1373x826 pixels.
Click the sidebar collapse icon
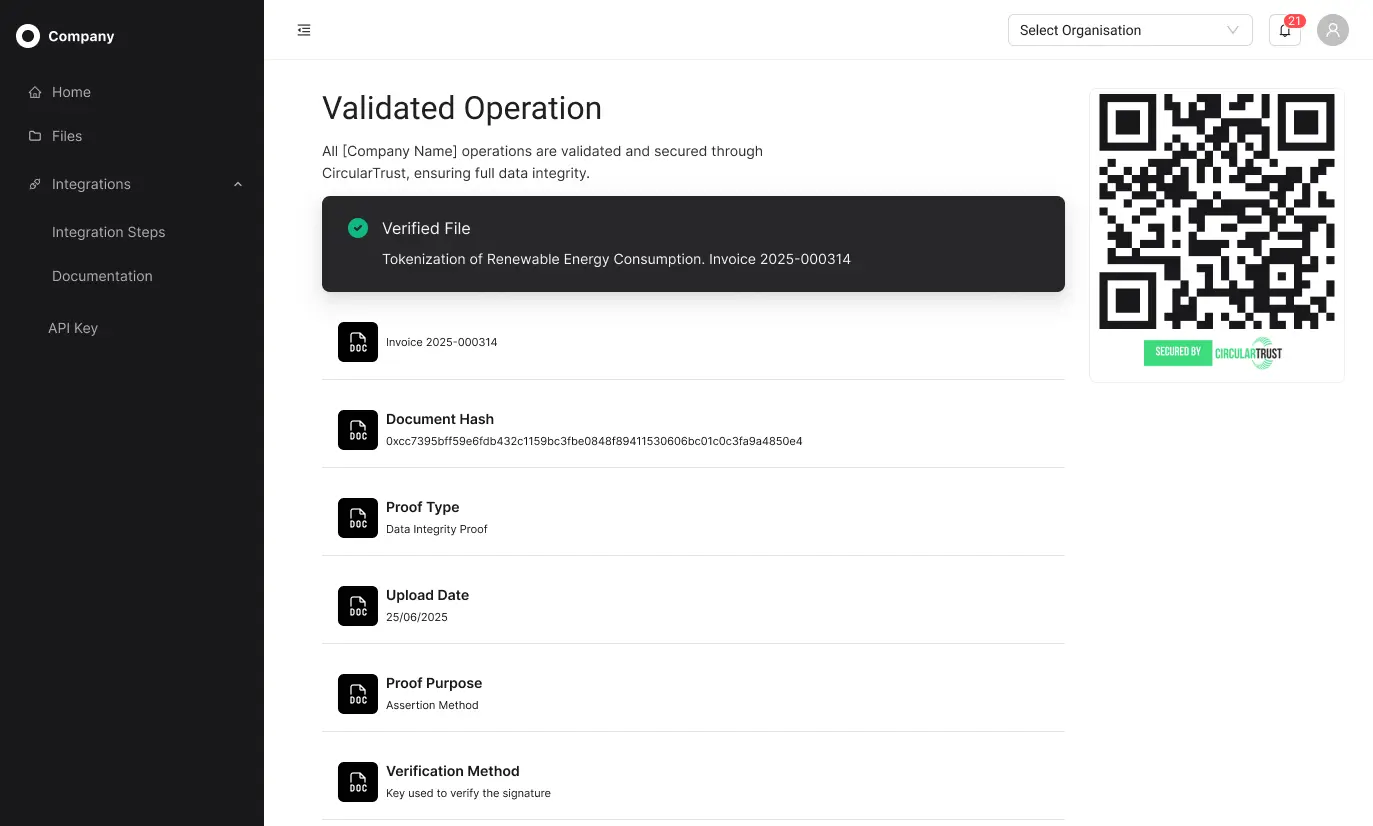pos(304,30)
